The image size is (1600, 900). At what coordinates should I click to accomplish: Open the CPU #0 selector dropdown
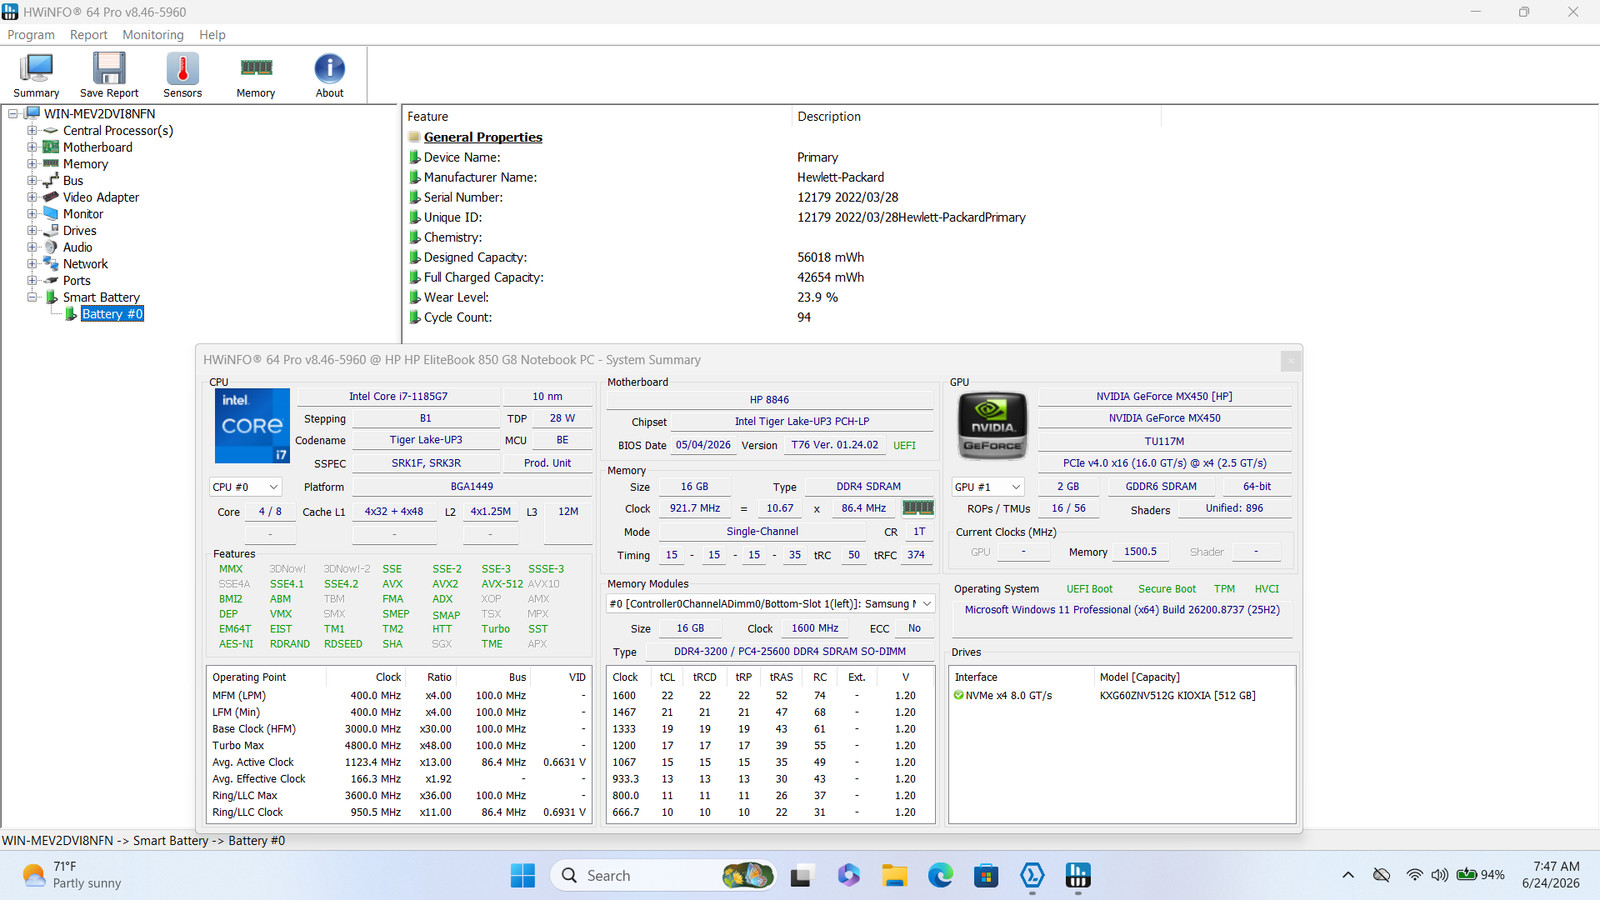click(x=246, y=487)
